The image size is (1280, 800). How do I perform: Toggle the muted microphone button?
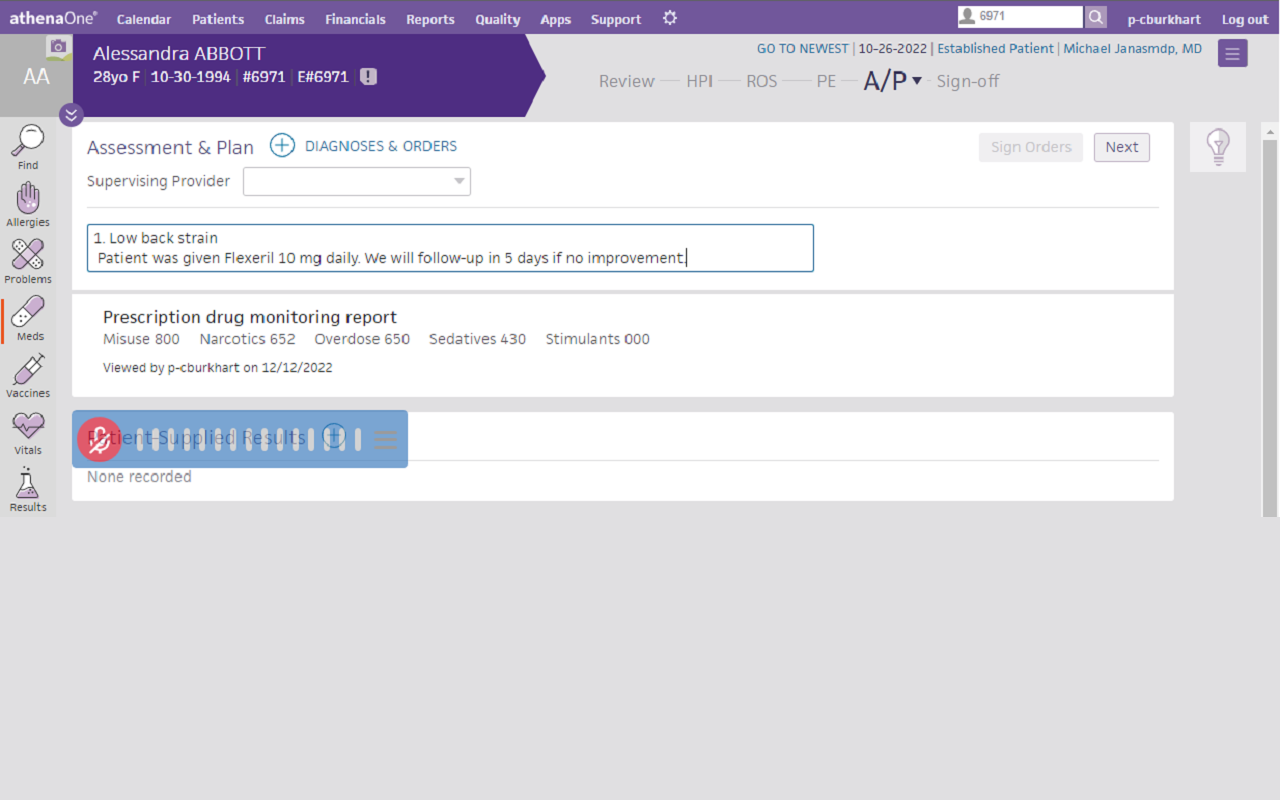click(x=99, y=439)
